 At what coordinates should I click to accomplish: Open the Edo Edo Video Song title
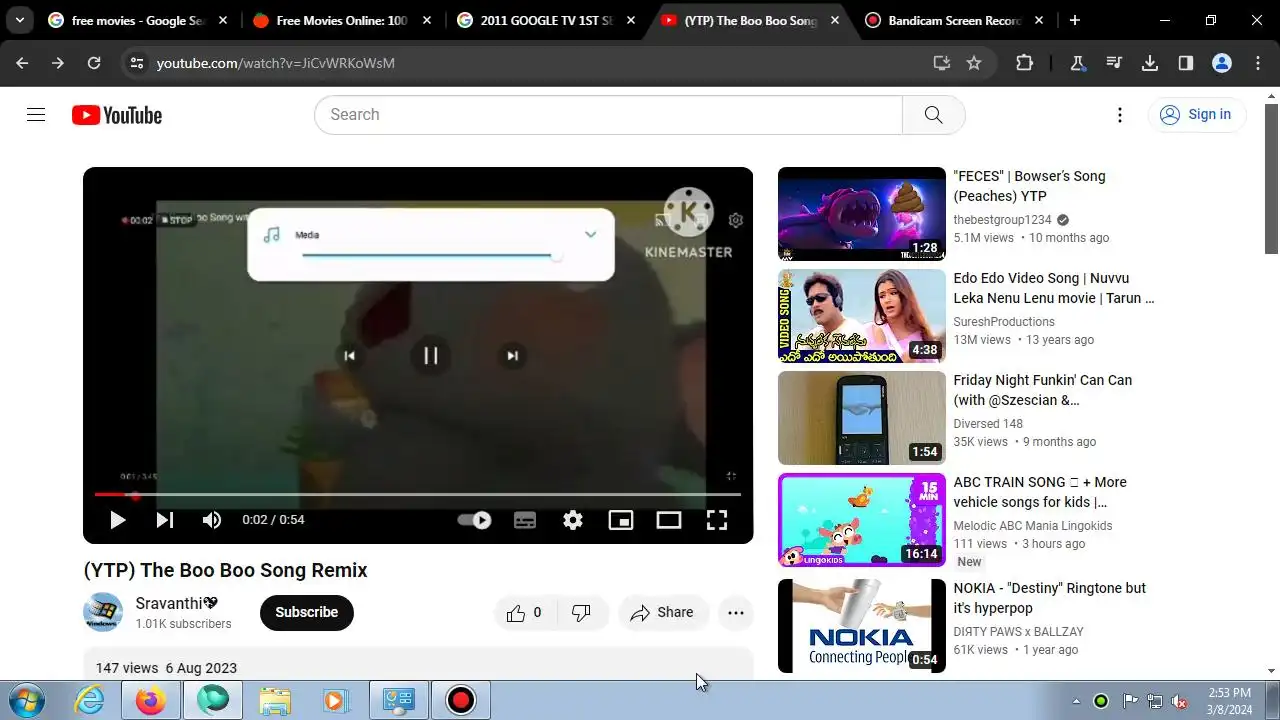coord(1054,288)
